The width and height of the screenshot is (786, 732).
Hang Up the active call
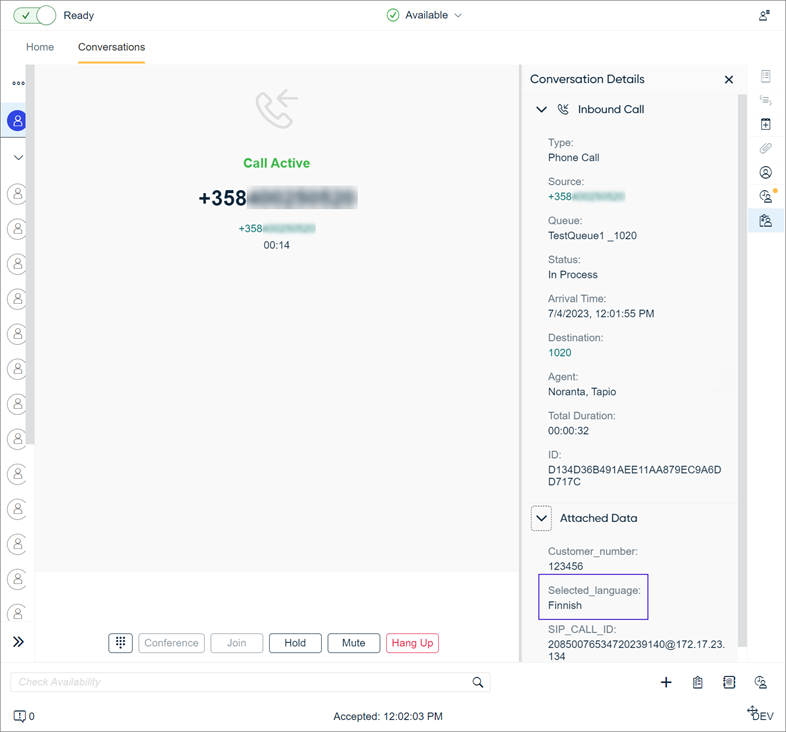[x=412, y=643]
